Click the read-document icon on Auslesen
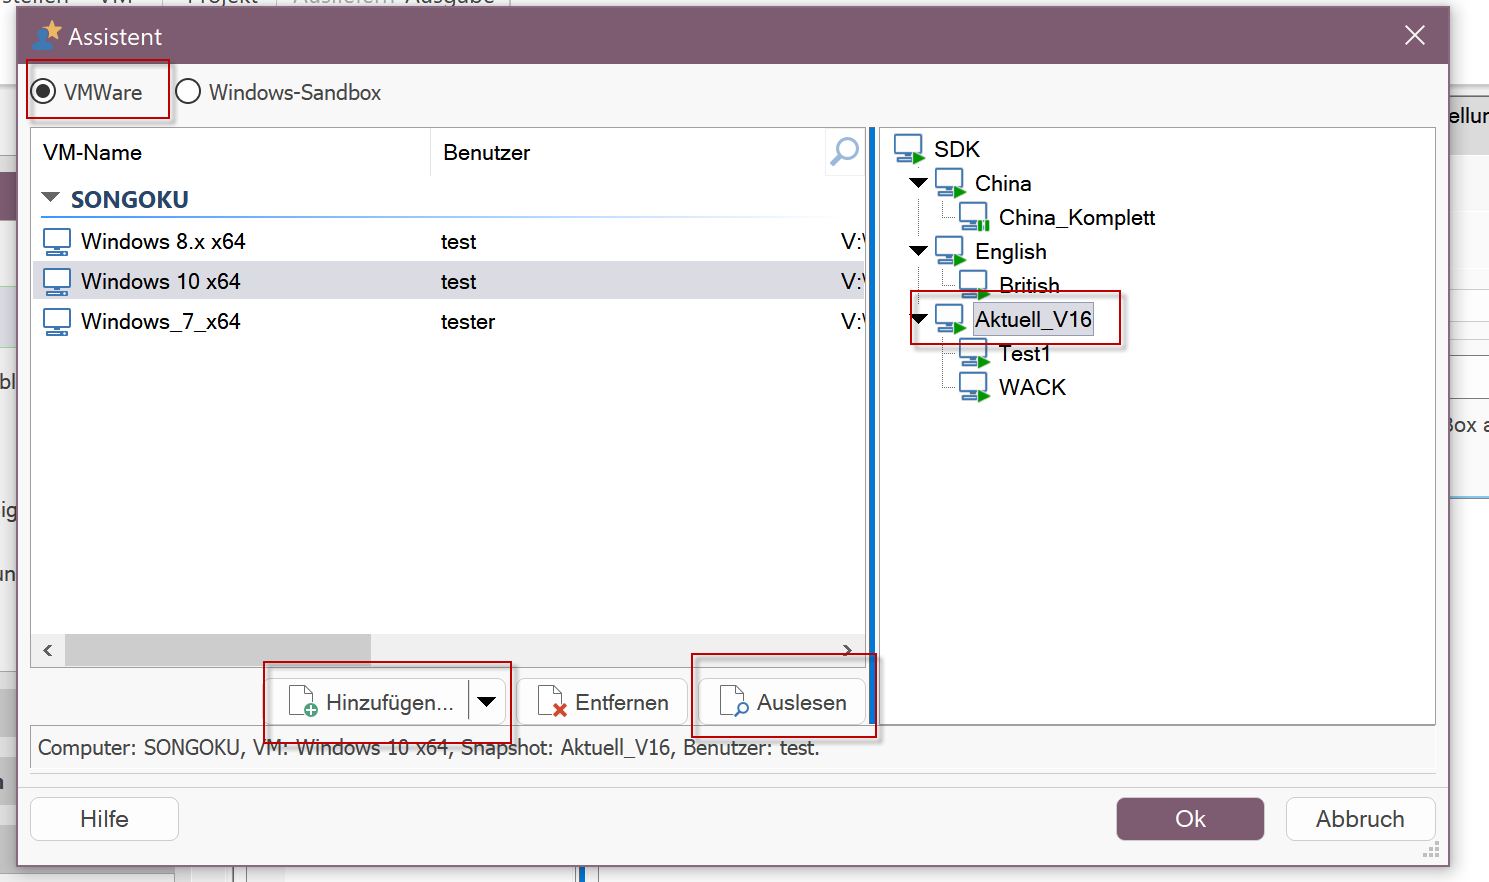Screen dimensions: 1489x882 (x=734, y=702)
